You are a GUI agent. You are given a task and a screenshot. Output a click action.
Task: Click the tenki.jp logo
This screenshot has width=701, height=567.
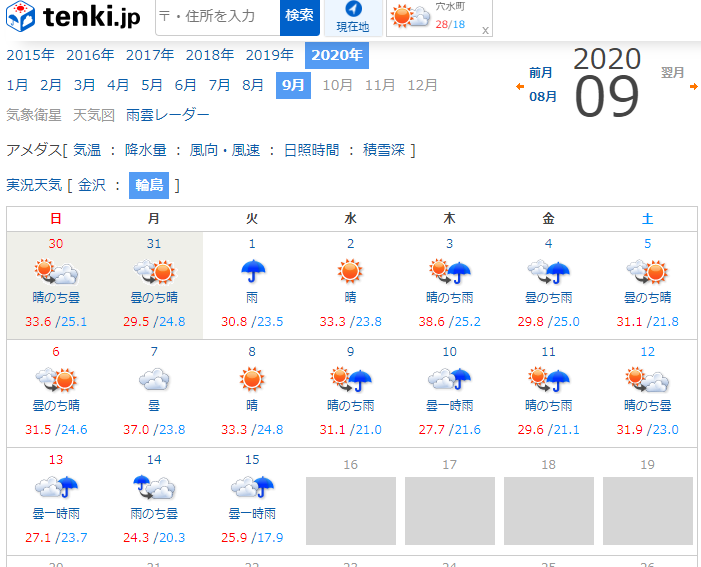point(76,17)
